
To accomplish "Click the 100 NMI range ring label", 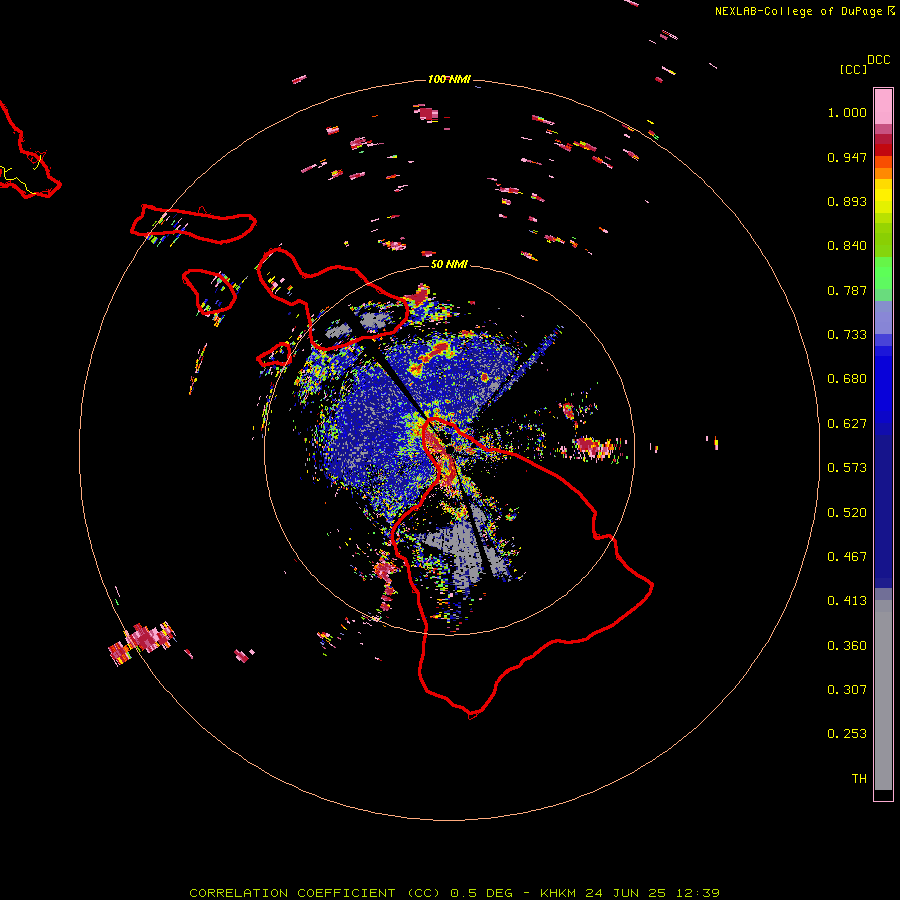I will coord(449,79).
